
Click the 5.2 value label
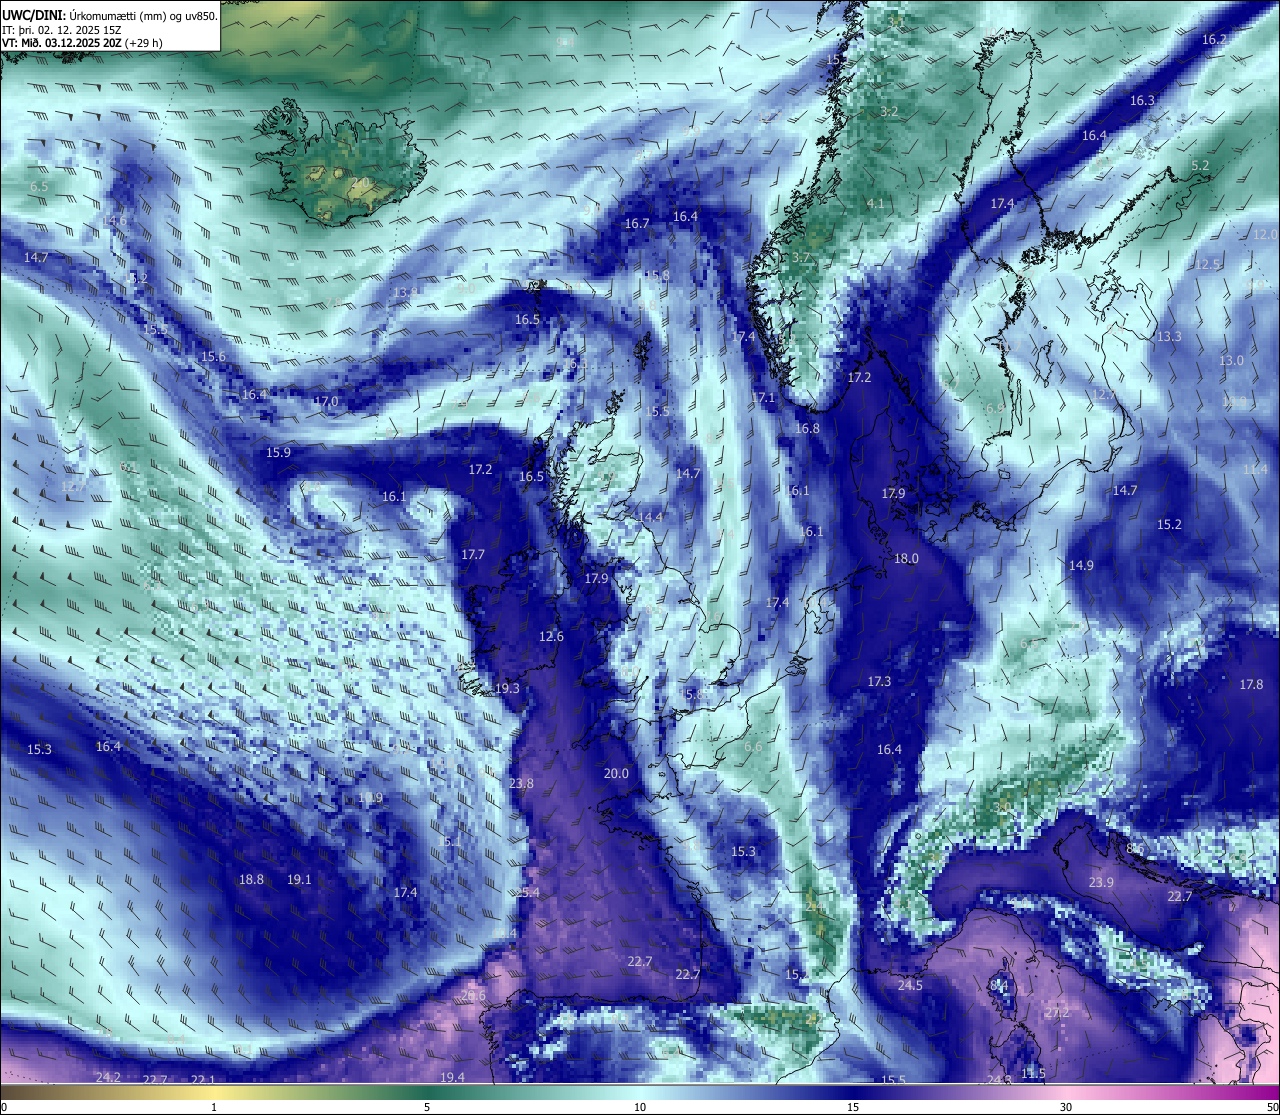(x=1200, y=166)
